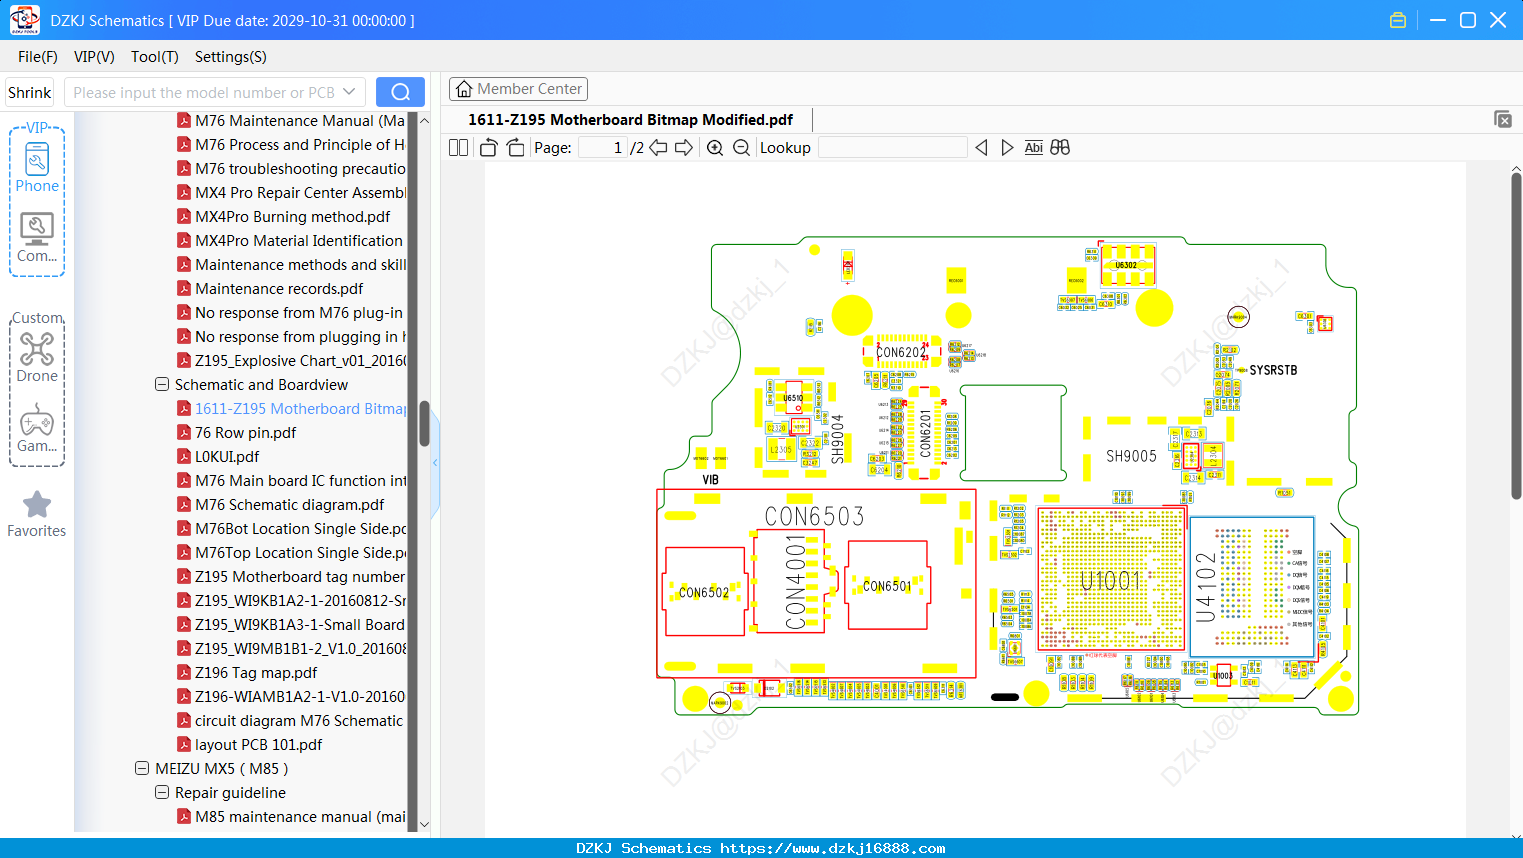
Task: Select the 1611-Z195 Motherboard Bitmap tab
Action: tap(630, 120)
